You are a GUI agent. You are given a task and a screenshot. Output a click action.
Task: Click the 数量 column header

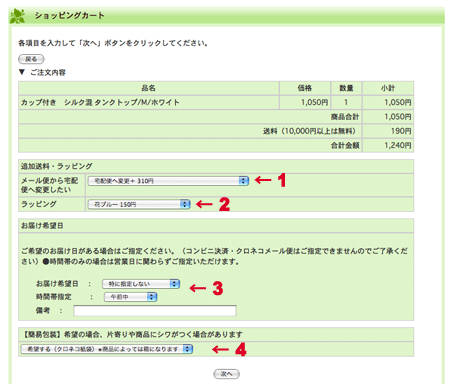(x=346, y=88)
